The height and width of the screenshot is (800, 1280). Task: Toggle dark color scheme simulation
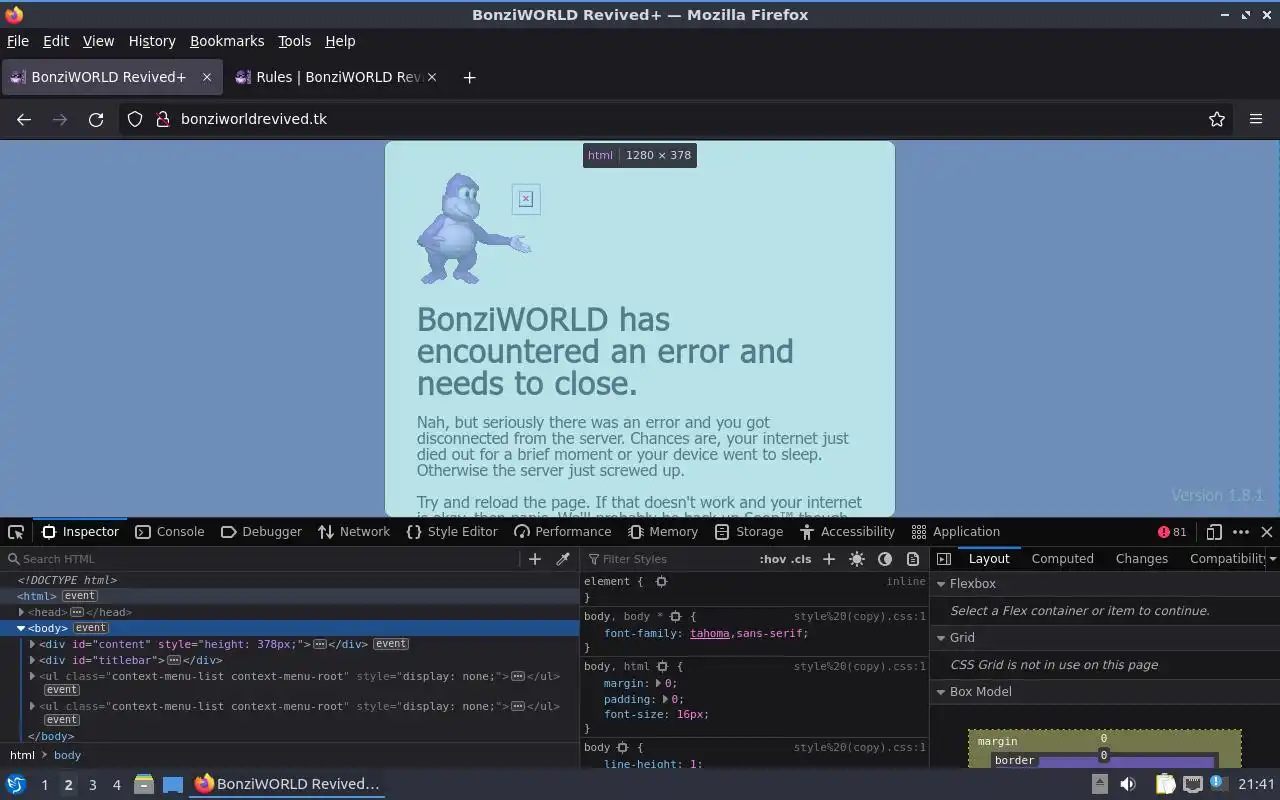click(885, 559)
